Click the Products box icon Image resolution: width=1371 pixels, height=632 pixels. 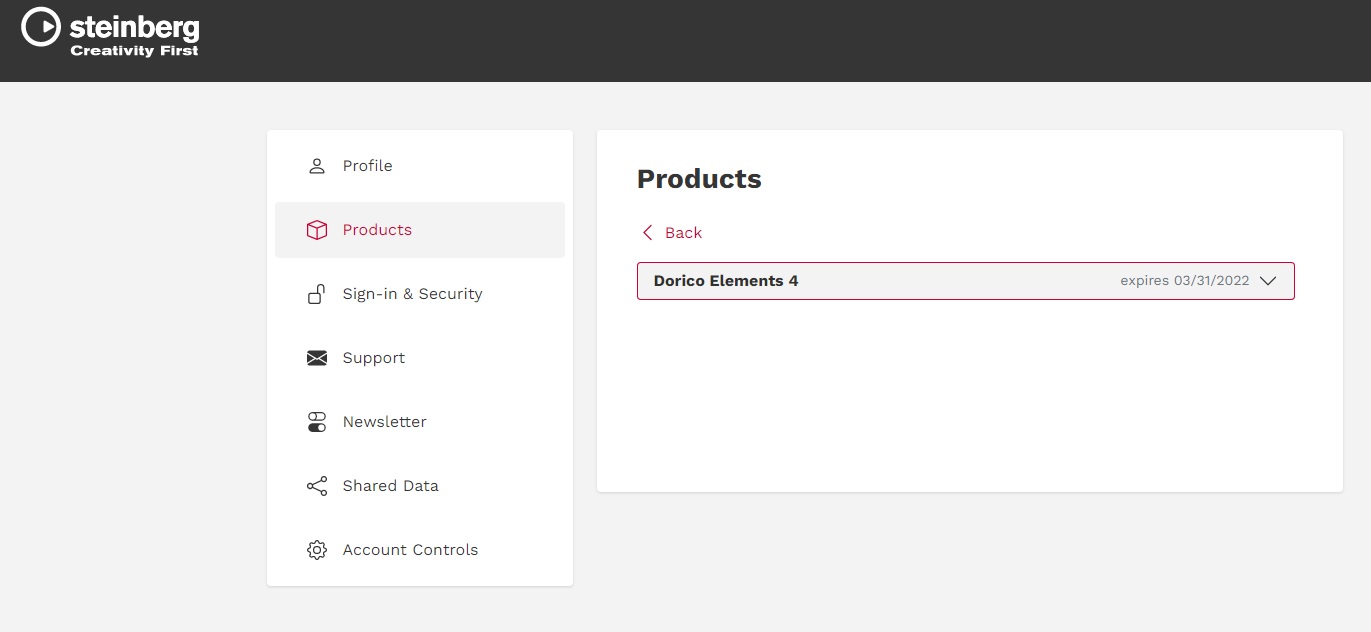317,230
